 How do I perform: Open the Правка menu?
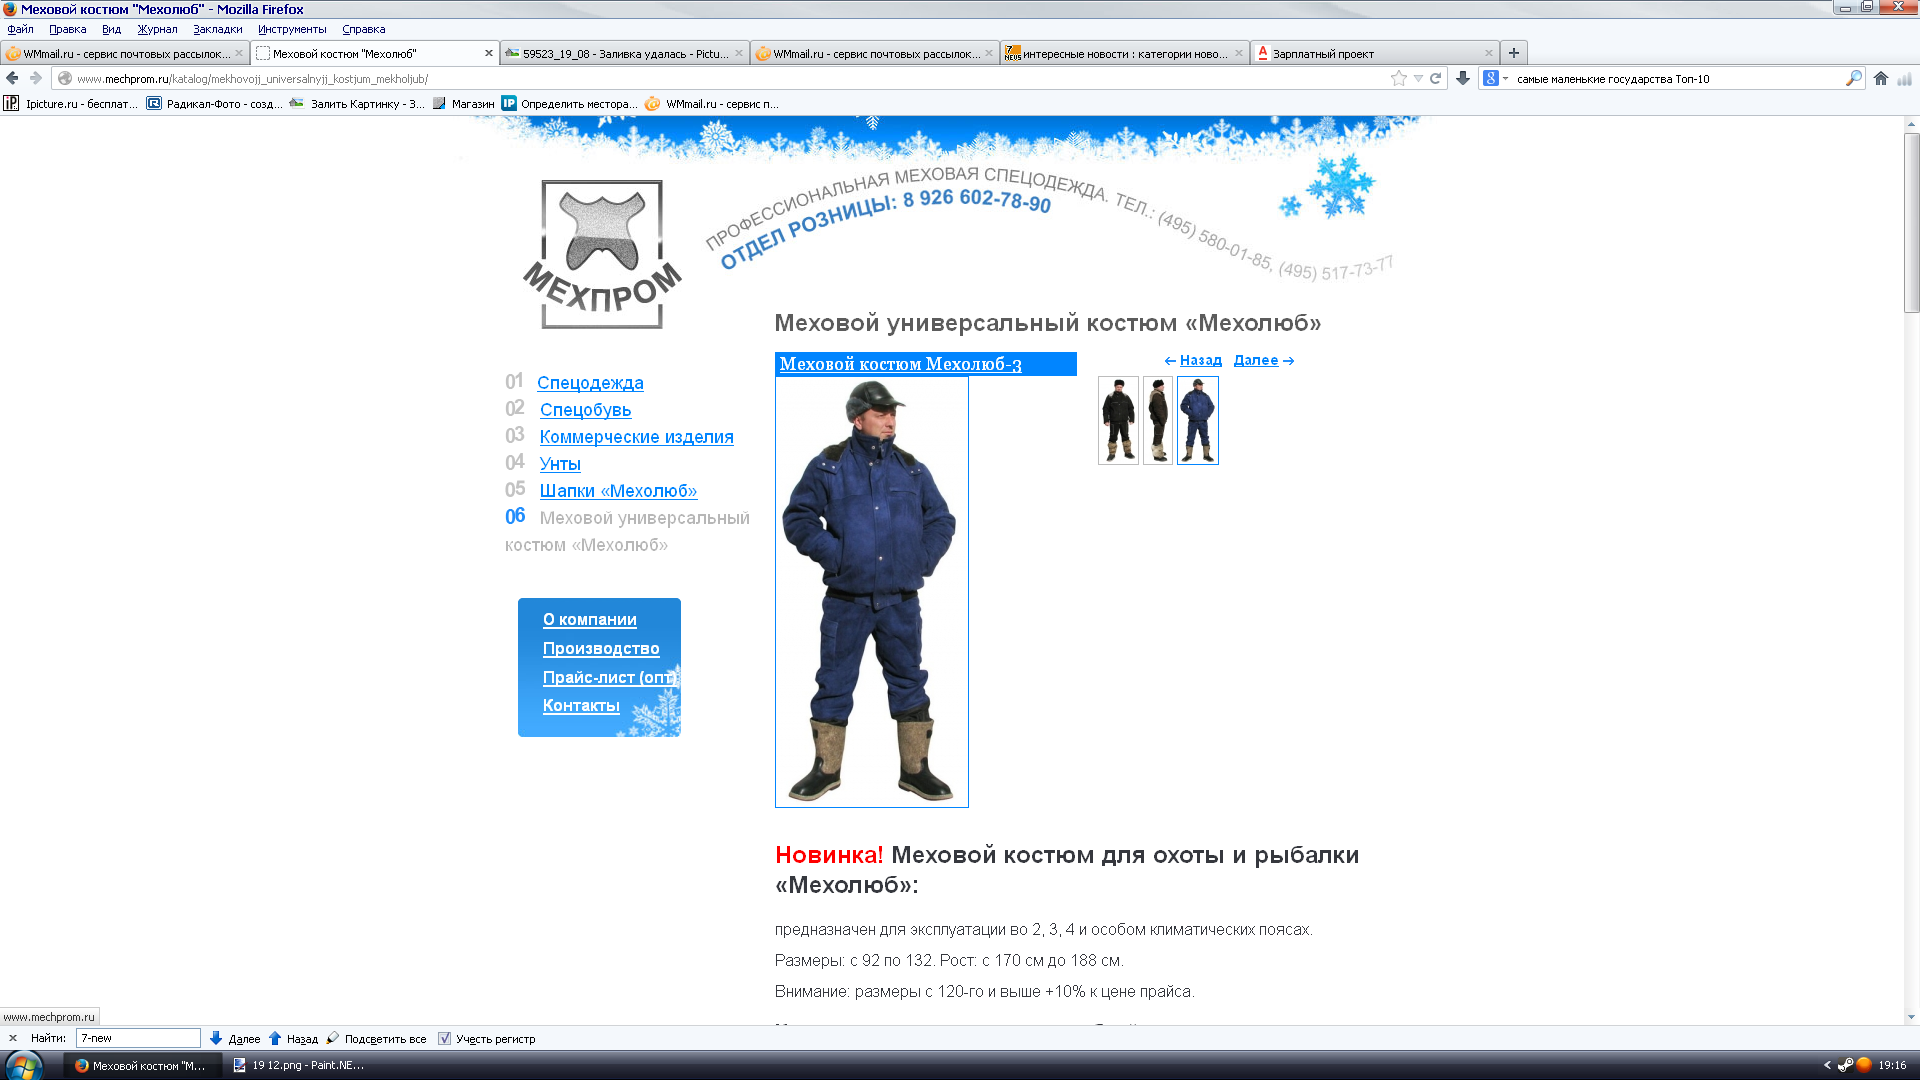68,29
